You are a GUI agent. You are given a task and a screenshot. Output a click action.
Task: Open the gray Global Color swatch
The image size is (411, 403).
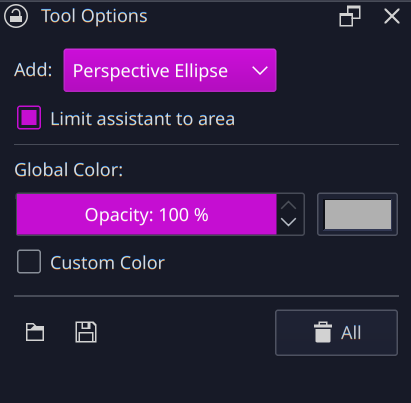[x=357, y=214]
